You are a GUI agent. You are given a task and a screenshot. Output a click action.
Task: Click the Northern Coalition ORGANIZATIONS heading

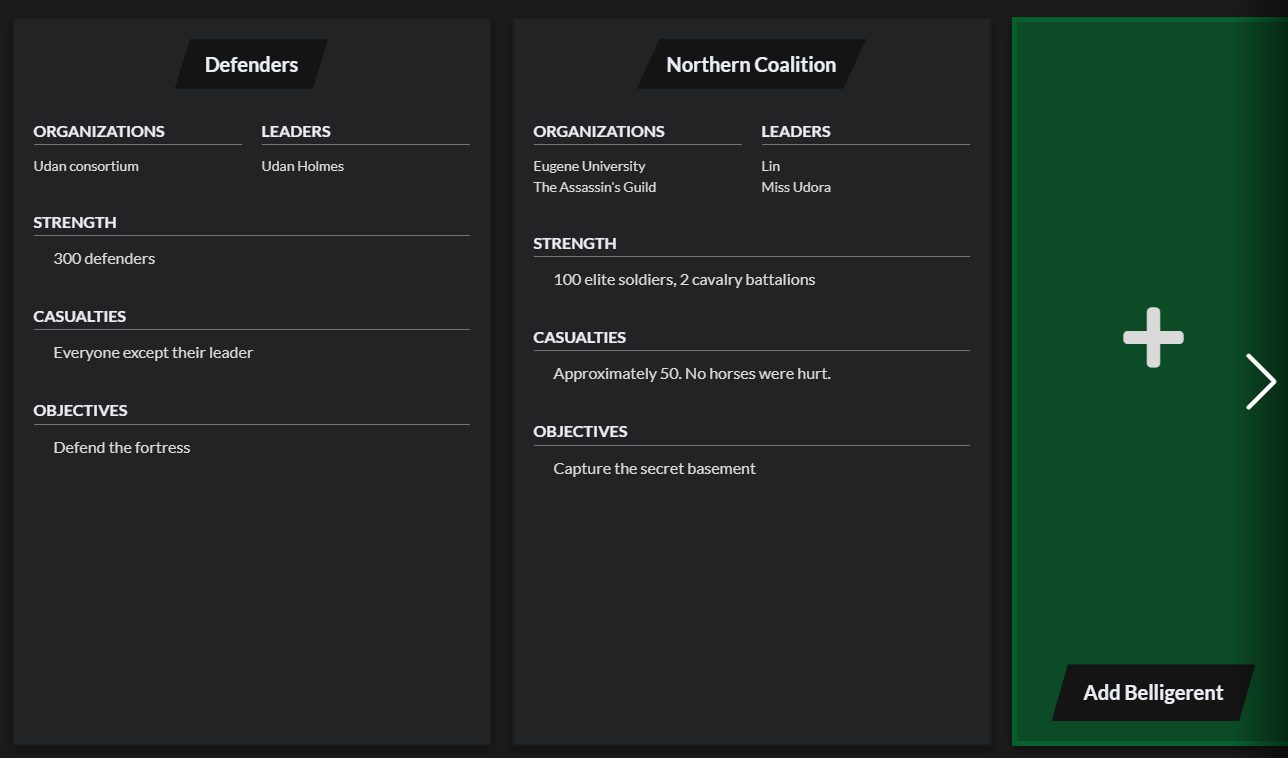(x=599, y=131)
